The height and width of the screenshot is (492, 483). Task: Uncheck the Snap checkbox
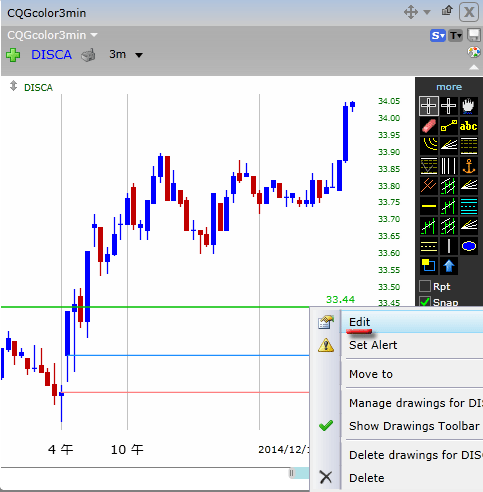pos(425,302)
